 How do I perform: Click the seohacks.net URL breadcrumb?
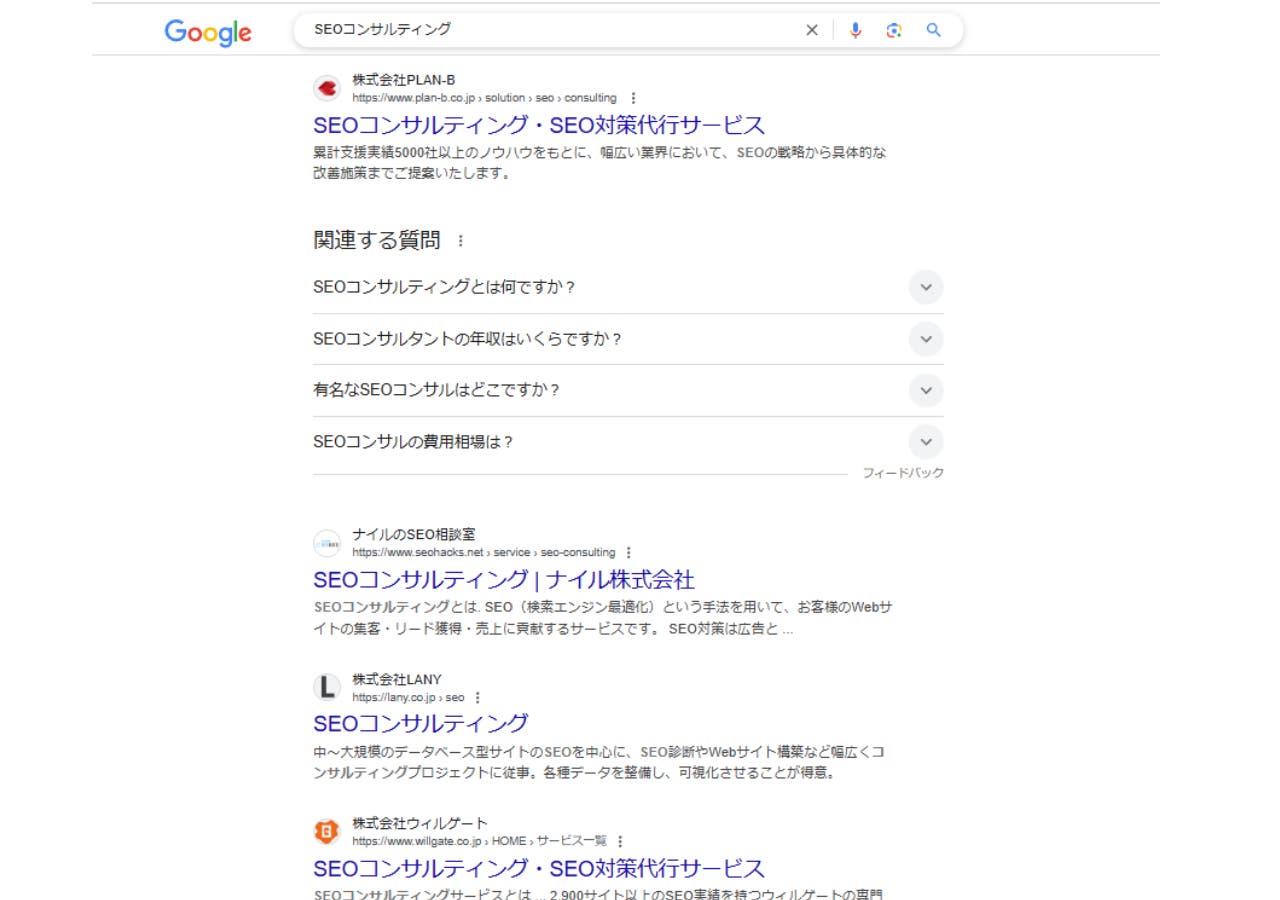coord(484,552)
